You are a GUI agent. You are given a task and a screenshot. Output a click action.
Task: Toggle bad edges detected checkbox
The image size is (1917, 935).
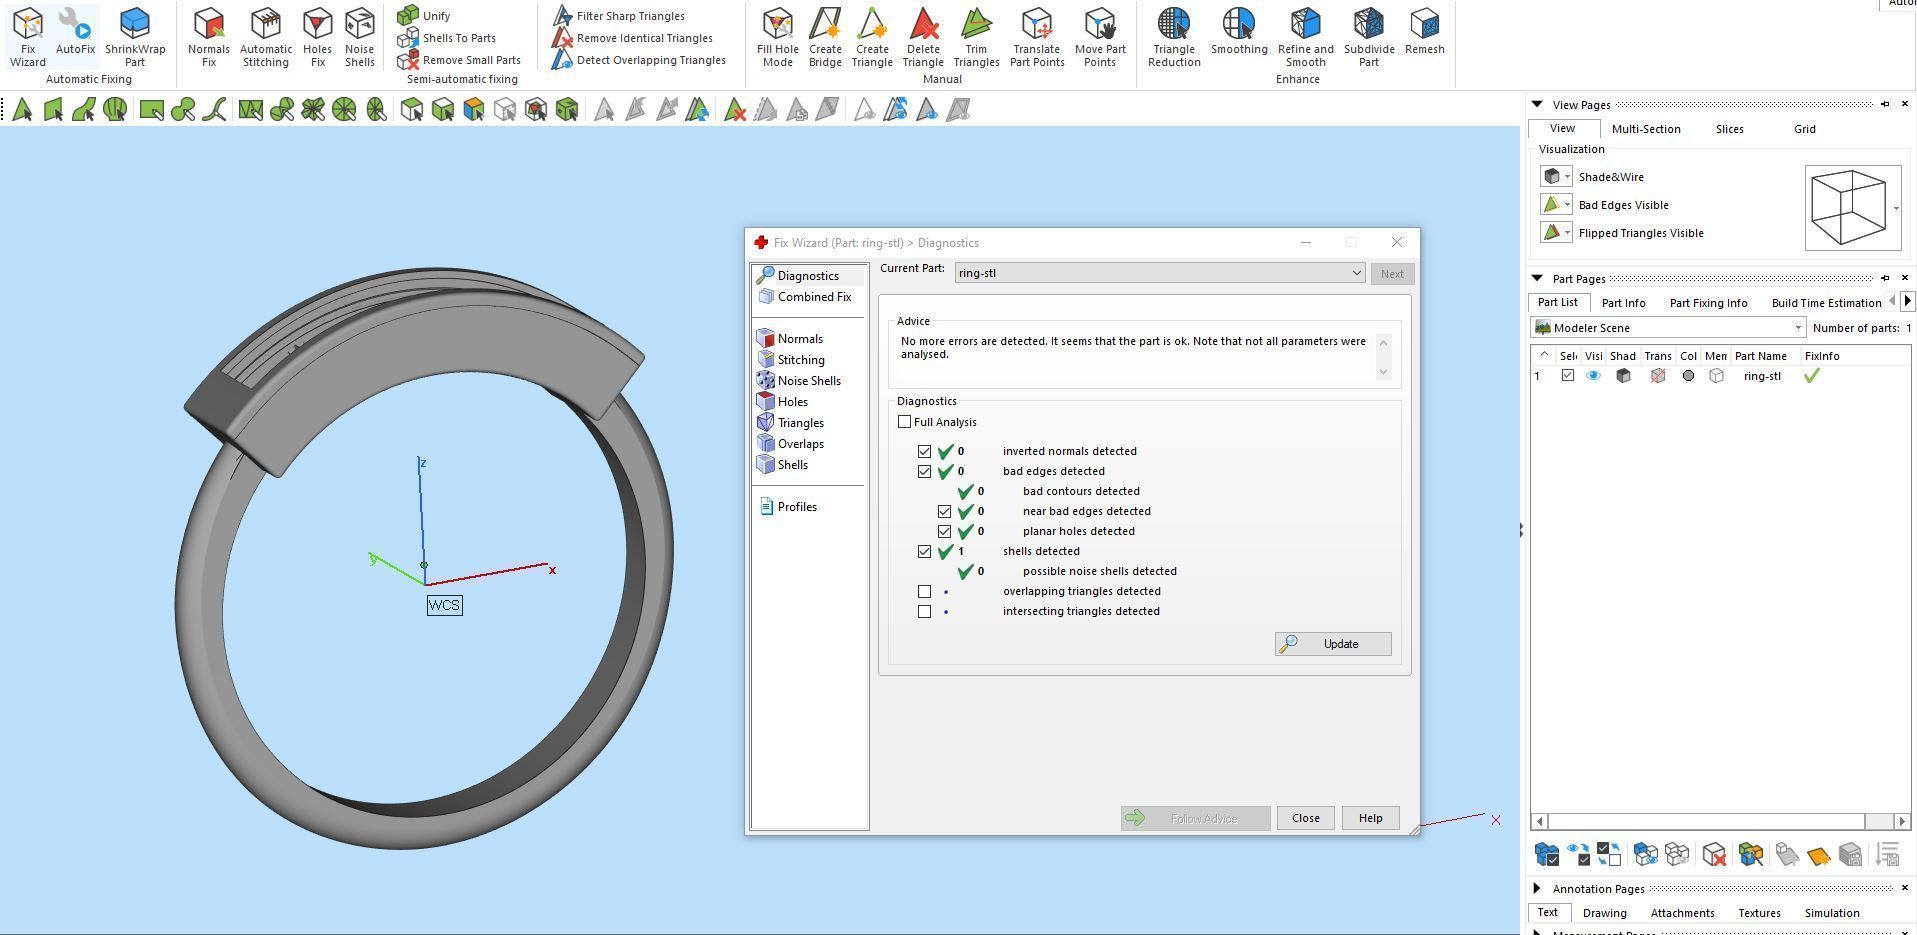tap(925, 471)
